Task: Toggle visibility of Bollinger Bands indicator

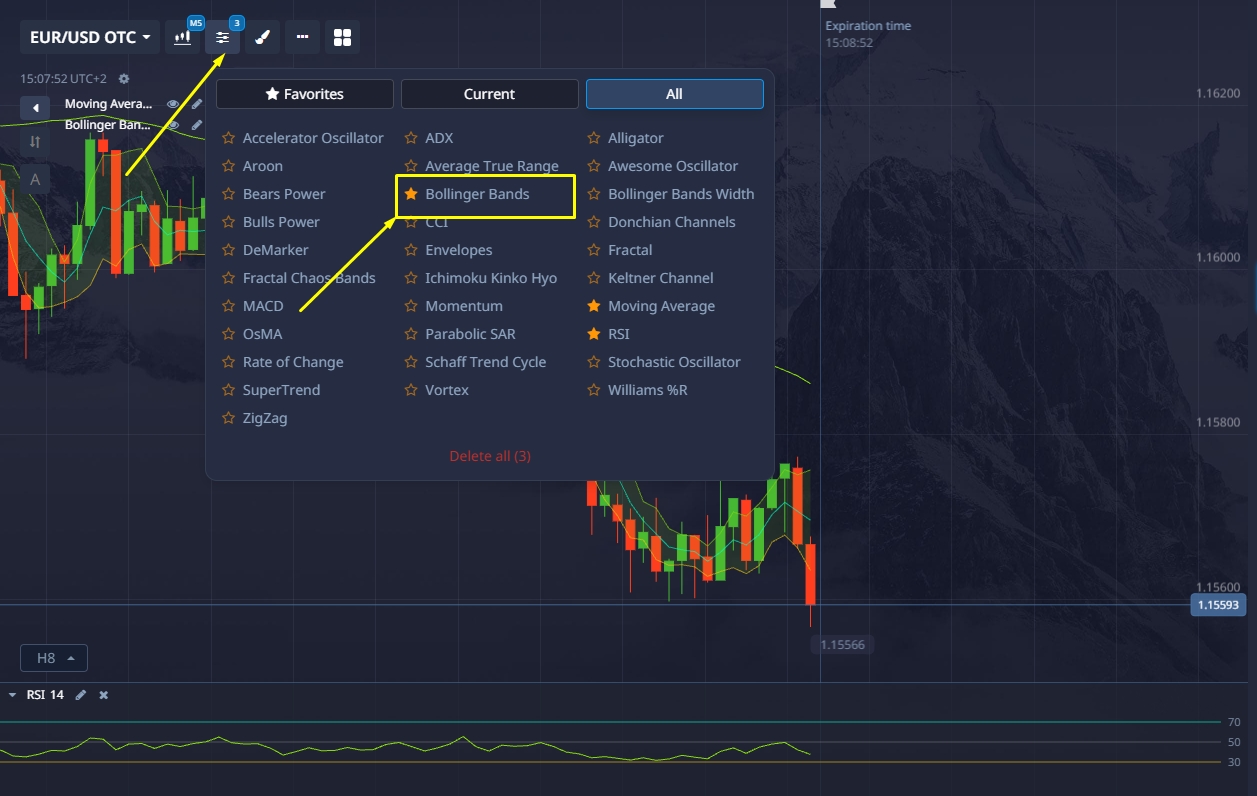Action: [x=173, y=125]
